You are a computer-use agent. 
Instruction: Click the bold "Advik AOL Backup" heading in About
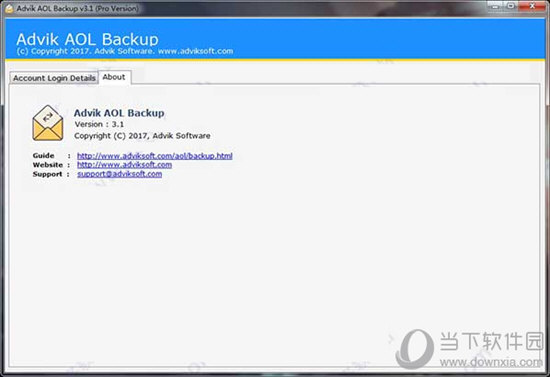tap(119, 113)
